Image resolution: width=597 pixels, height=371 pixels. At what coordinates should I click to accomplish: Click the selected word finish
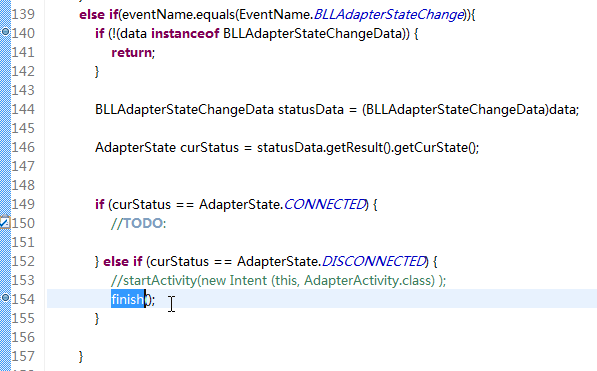(128, 299)
